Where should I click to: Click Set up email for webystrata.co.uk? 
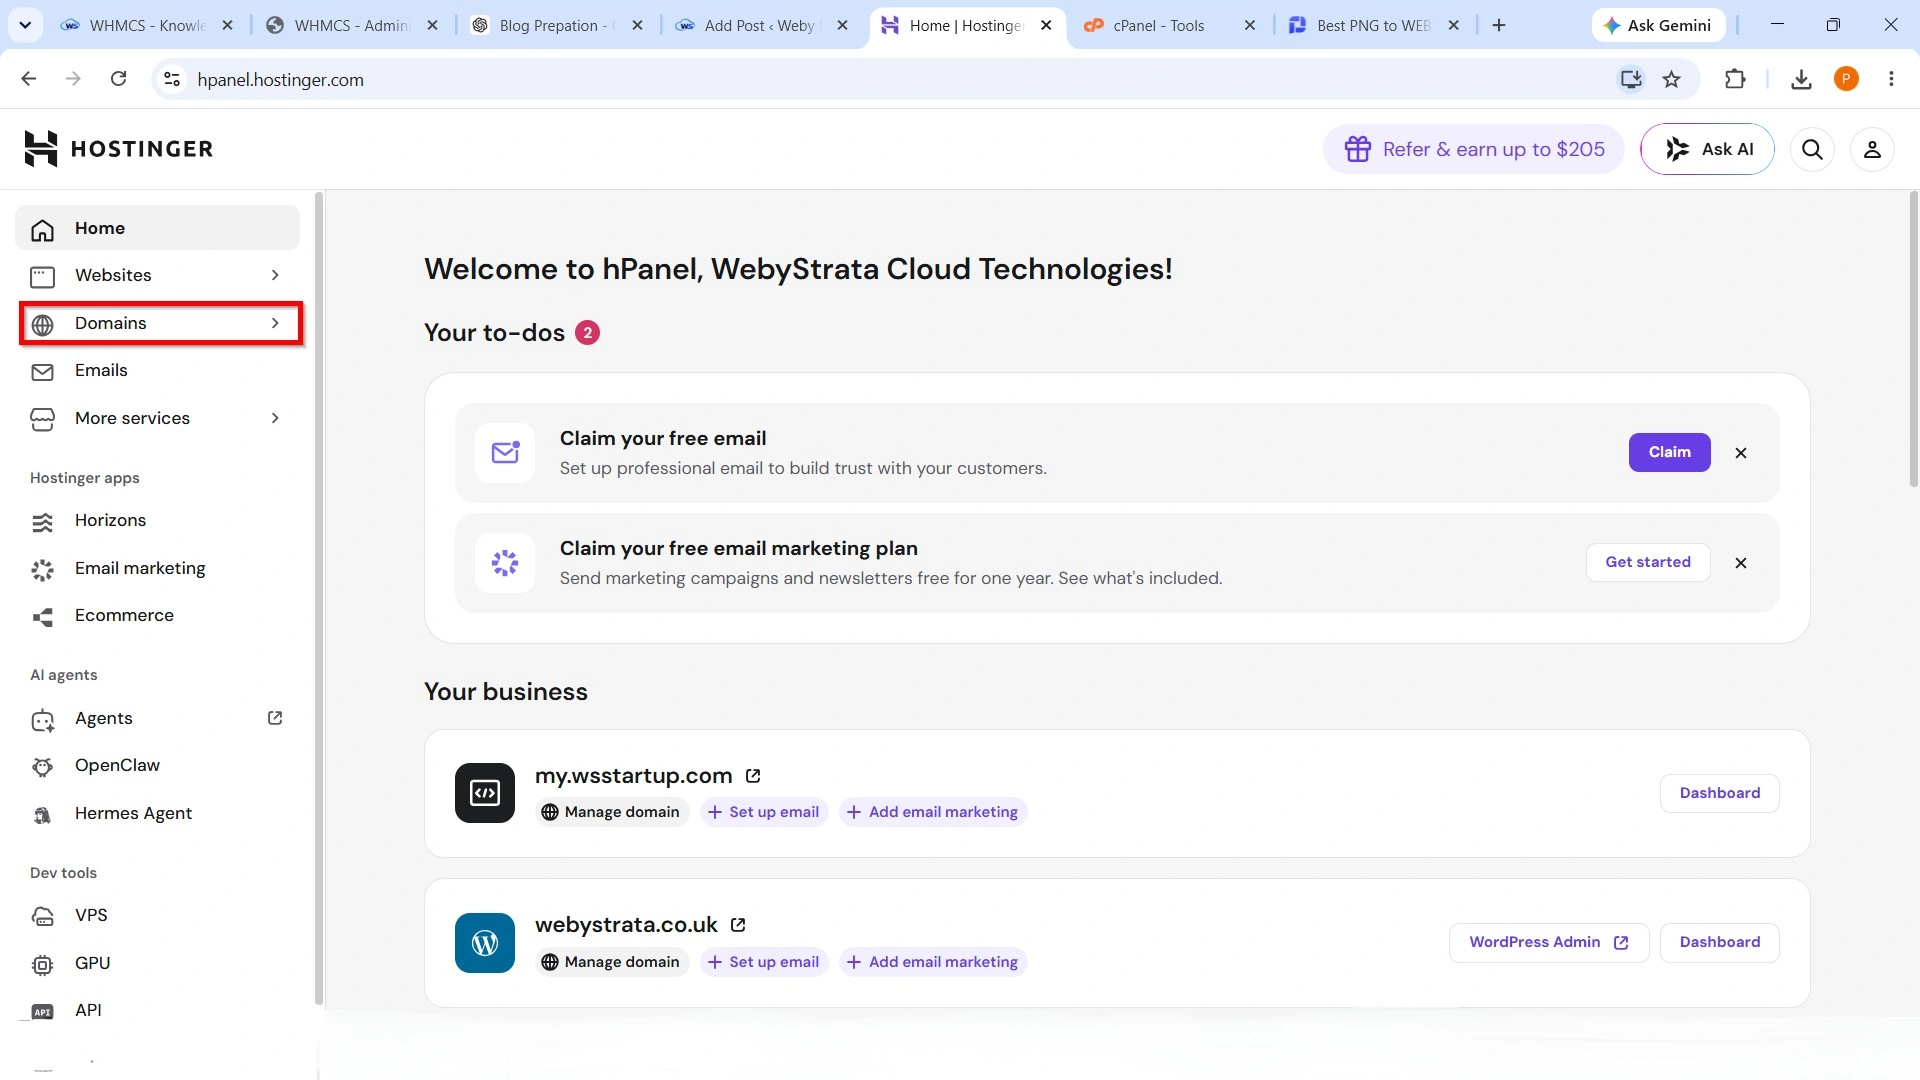(763, 962)
